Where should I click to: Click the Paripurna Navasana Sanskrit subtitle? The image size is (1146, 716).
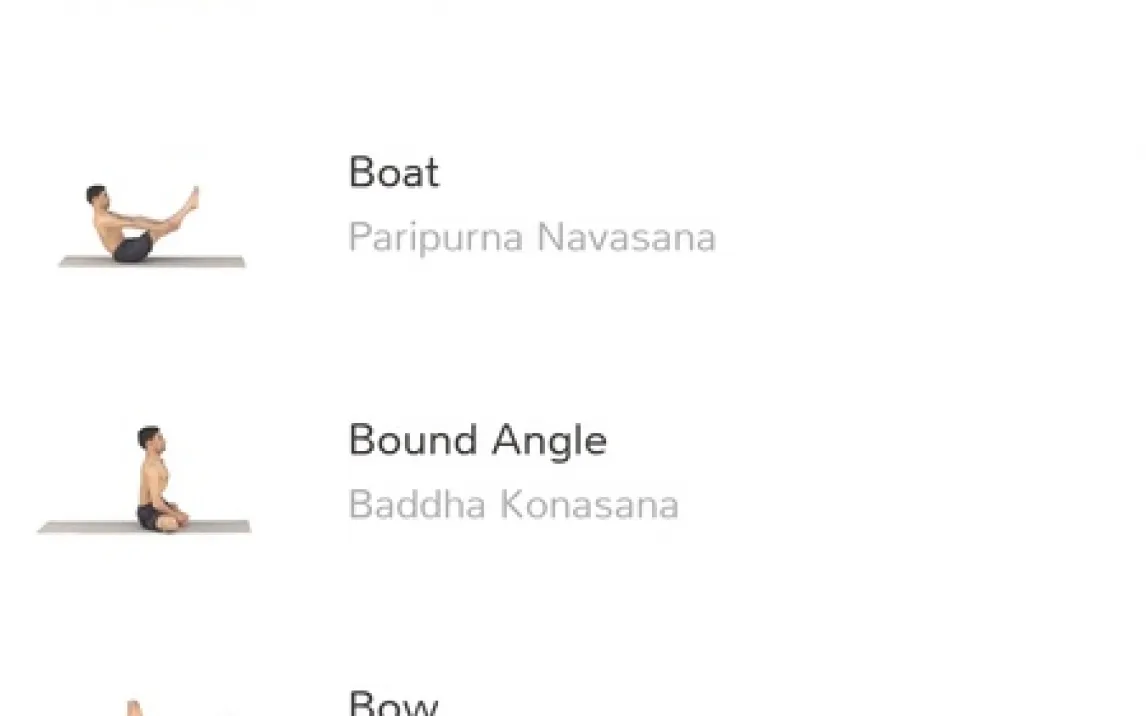[x=531, y=238]
